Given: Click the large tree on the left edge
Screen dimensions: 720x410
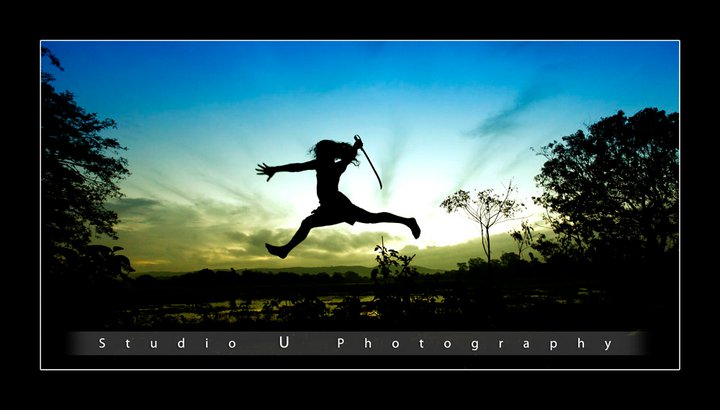Looking at the screenshot, I should point(80,170).
